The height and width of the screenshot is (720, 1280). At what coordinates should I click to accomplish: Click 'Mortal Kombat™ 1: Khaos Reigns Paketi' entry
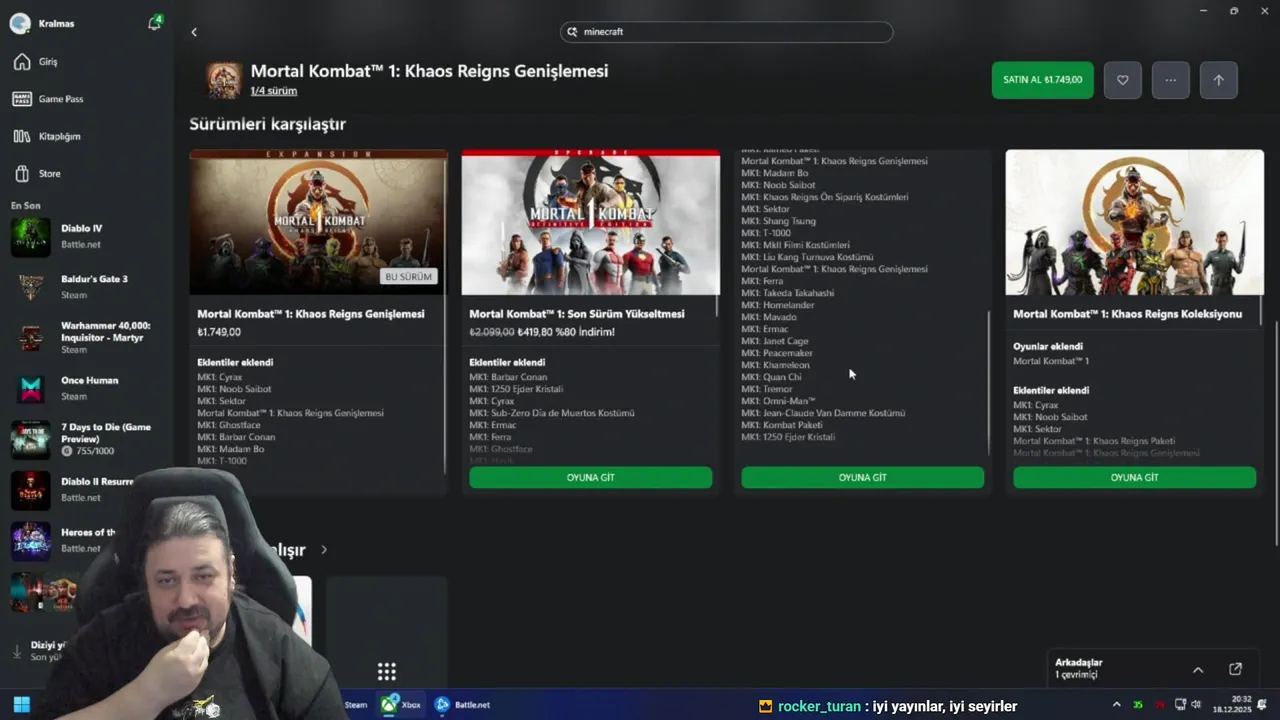tap(1094, 441)
